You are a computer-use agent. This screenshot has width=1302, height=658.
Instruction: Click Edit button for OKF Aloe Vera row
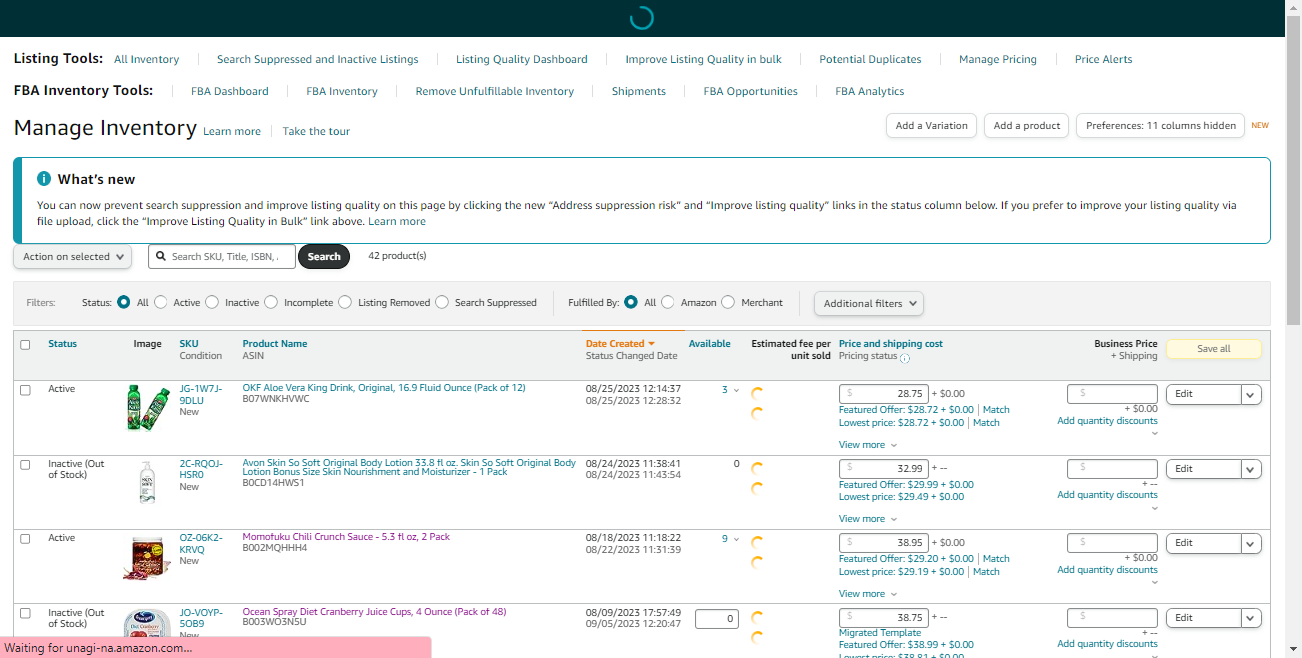click(1204, 394)
